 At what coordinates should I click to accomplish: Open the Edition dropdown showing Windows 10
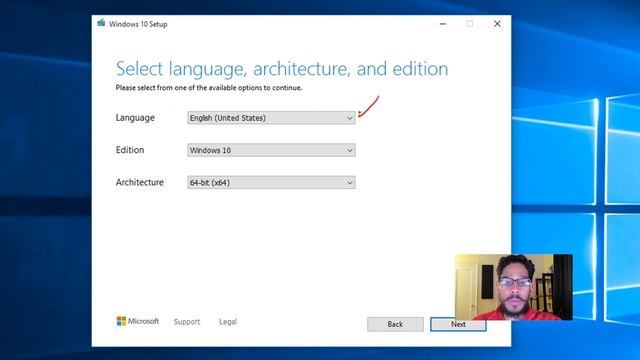pyautogui.click(x=271, y=150)
